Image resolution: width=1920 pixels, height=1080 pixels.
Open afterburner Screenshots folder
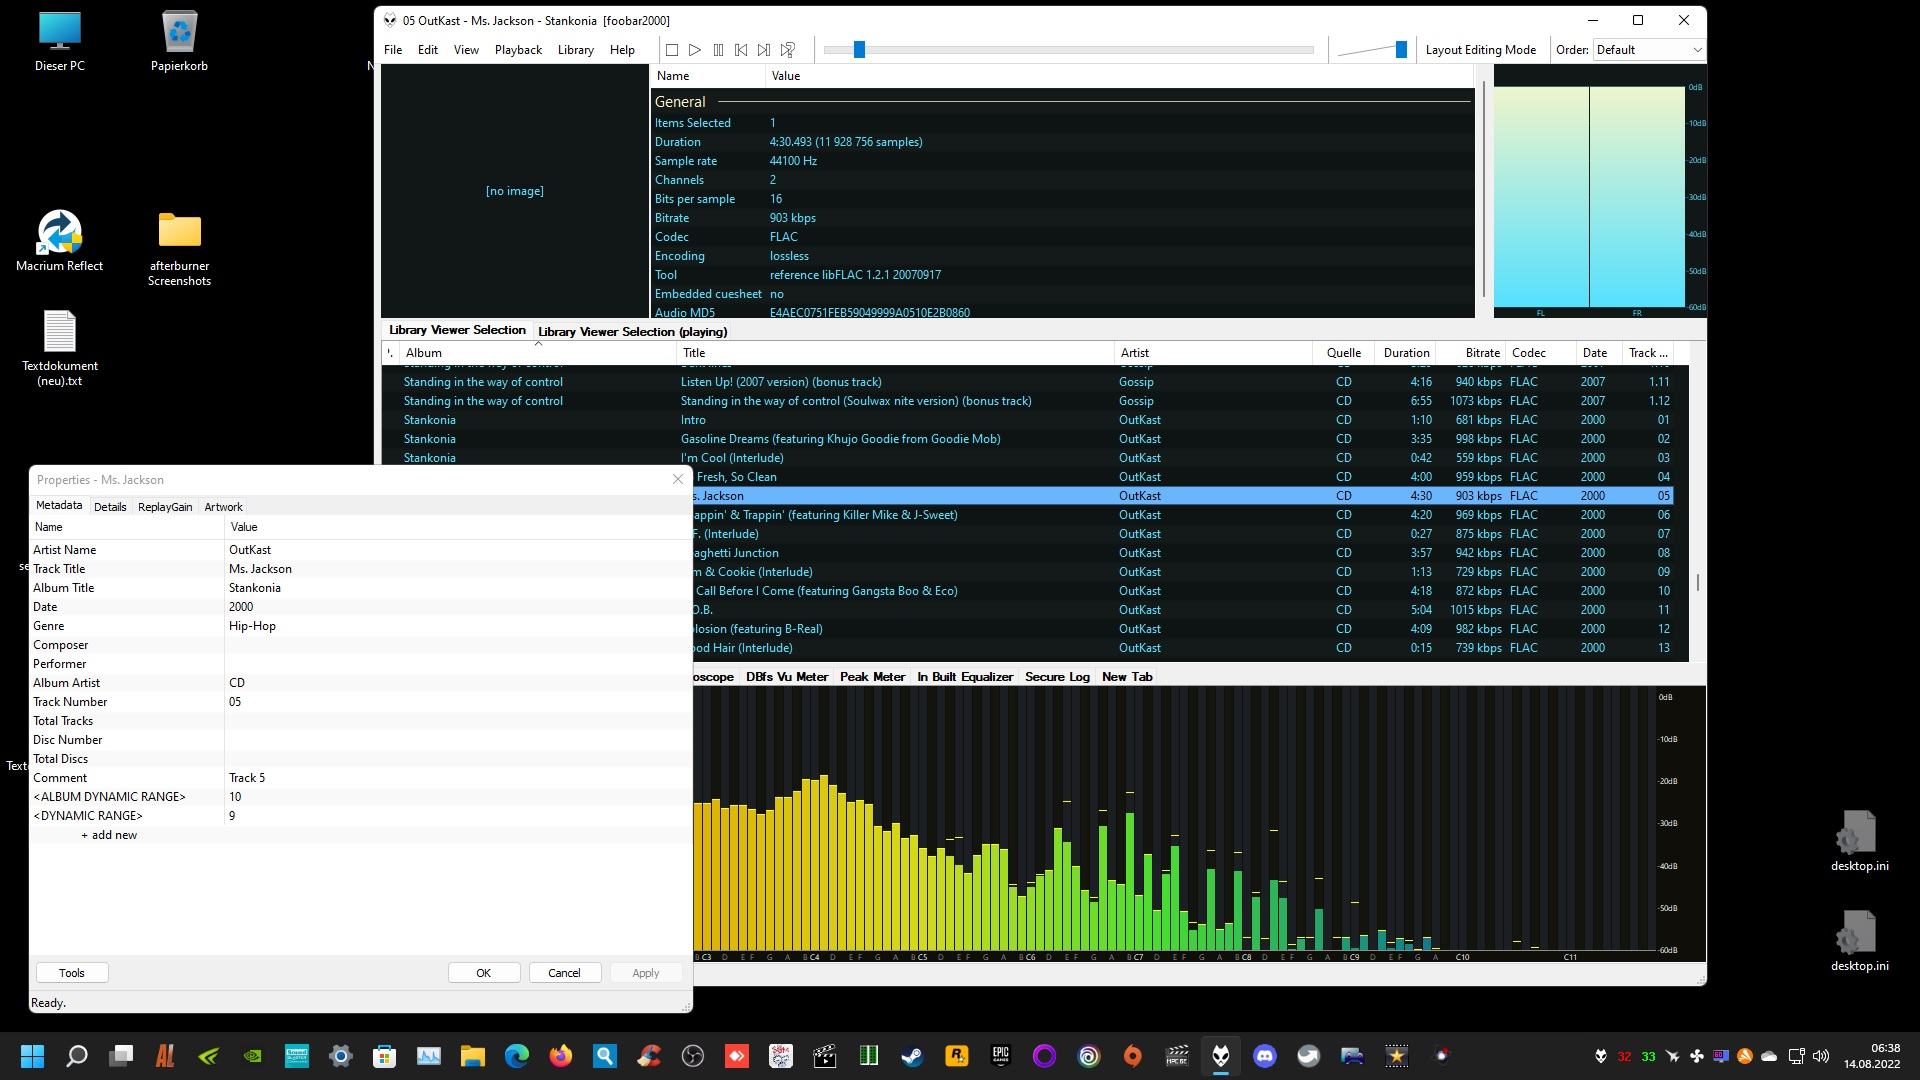179,248
